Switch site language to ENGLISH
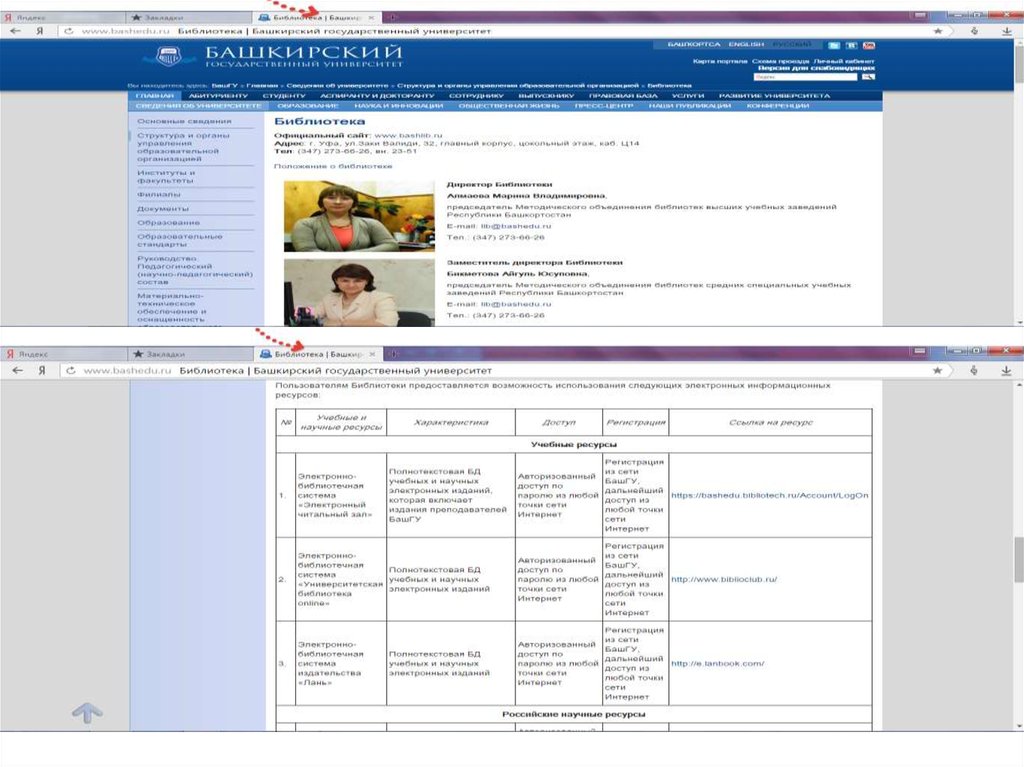This screenshot has height=767, width=1024. coord(746,45)
